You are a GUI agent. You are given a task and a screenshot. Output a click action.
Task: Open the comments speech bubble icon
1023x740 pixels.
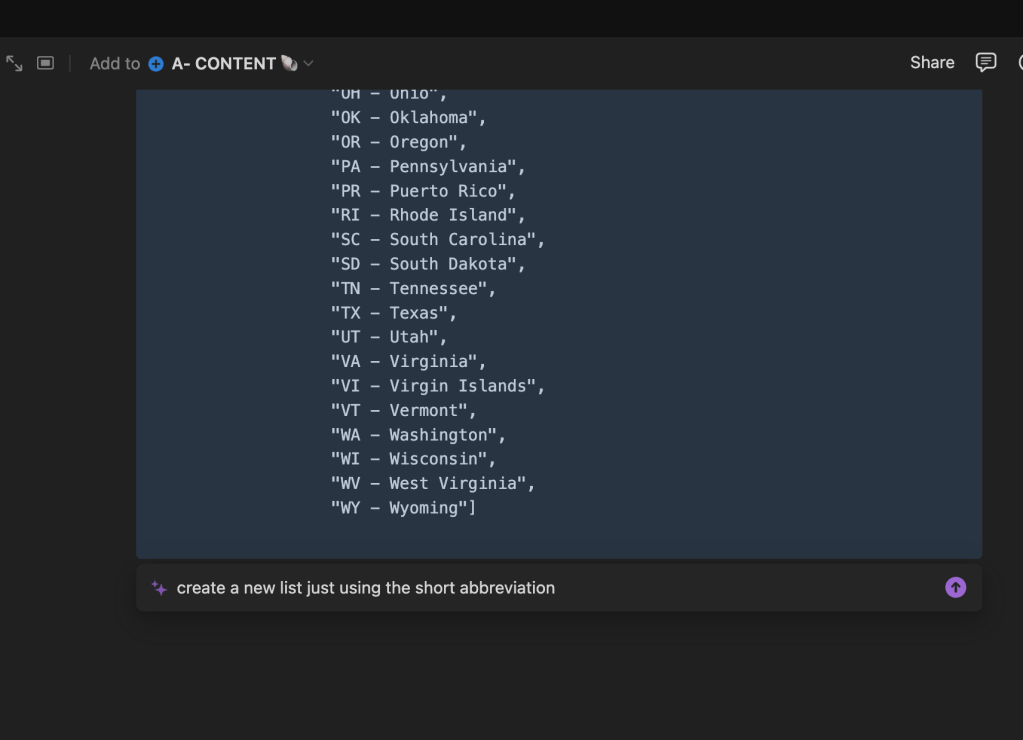(986, 63)
